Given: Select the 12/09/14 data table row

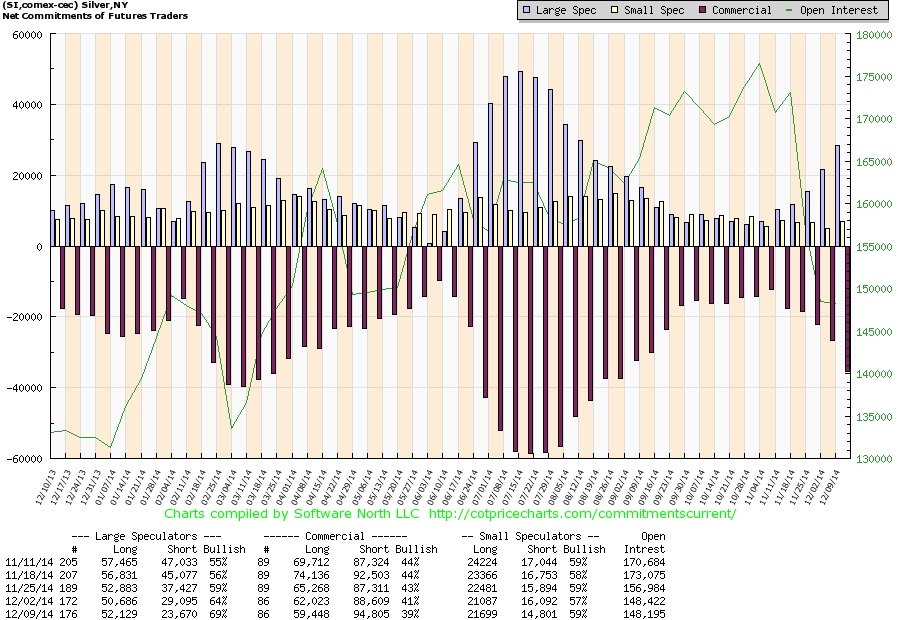Looking at the screenshot, I should (335, 614).
